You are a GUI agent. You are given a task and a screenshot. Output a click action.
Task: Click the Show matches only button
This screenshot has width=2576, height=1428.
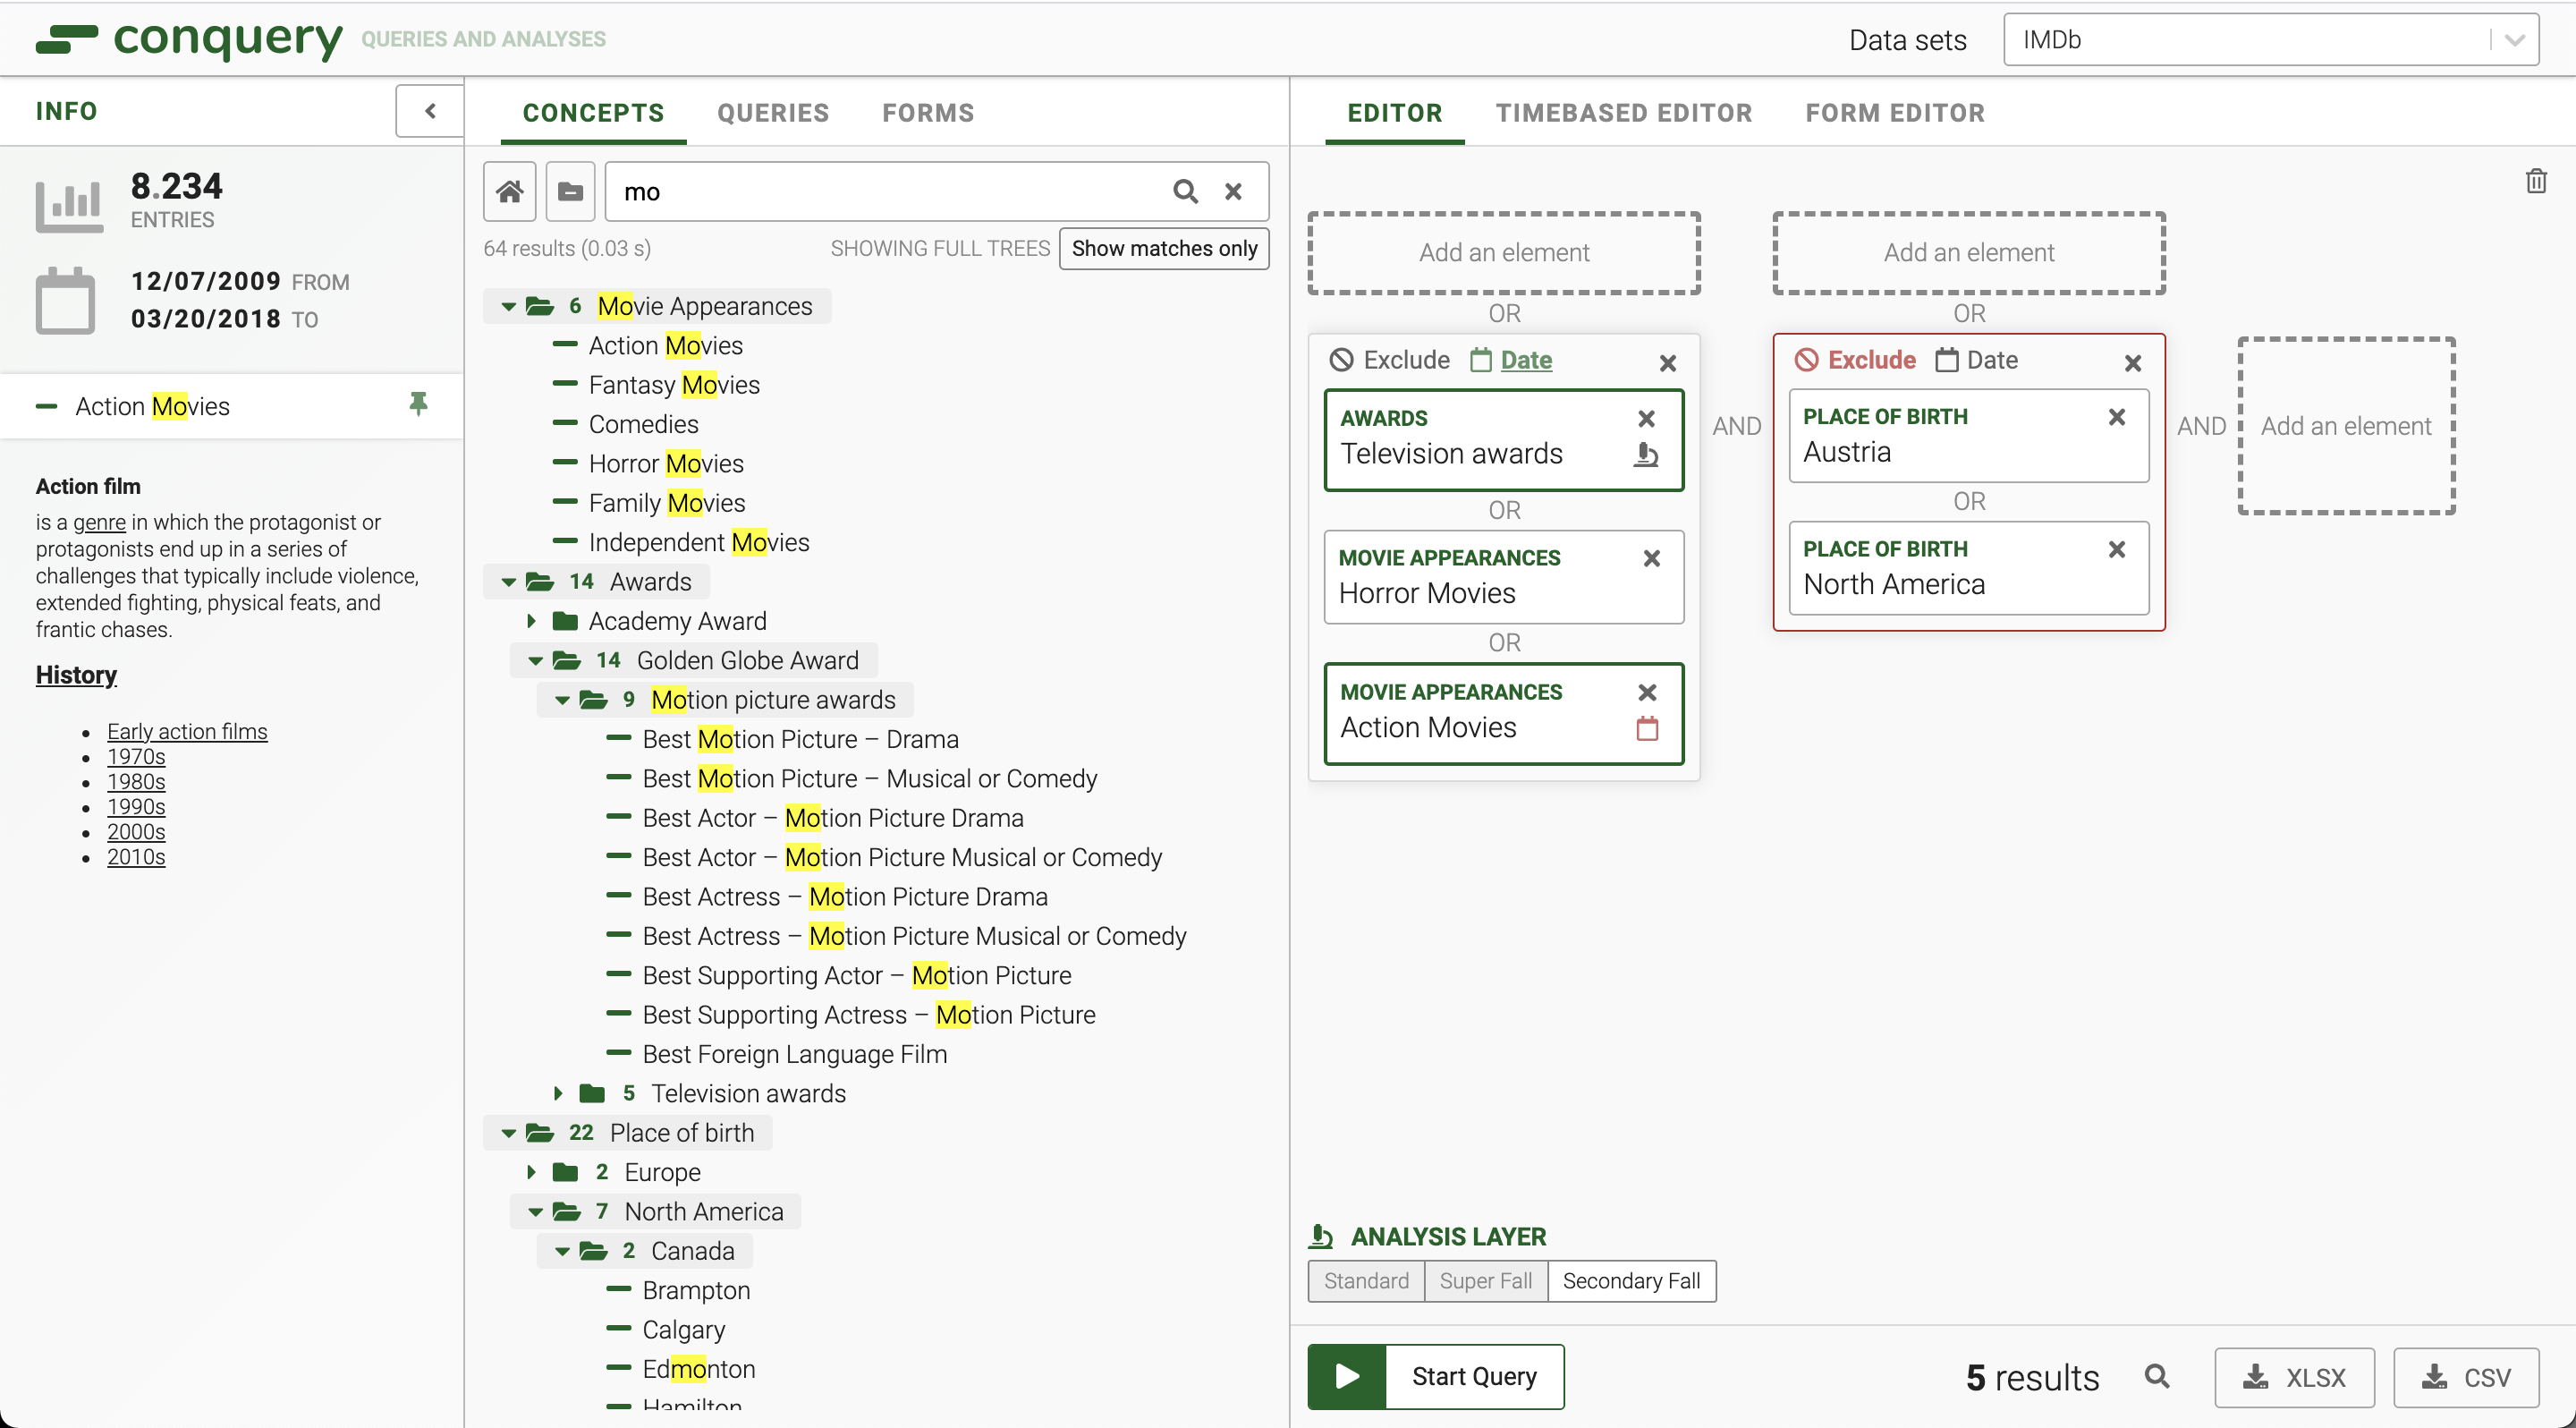pyautogui.click(x=1164, y=248)
